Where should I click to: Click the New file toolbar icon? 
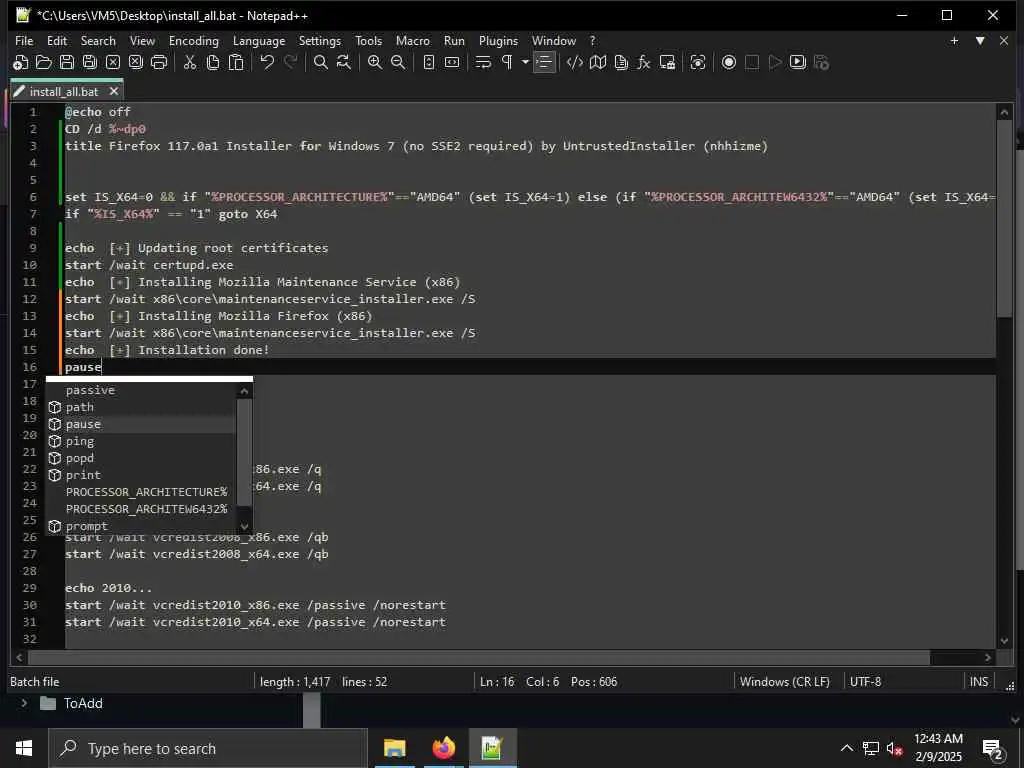[x=20, y=63]
